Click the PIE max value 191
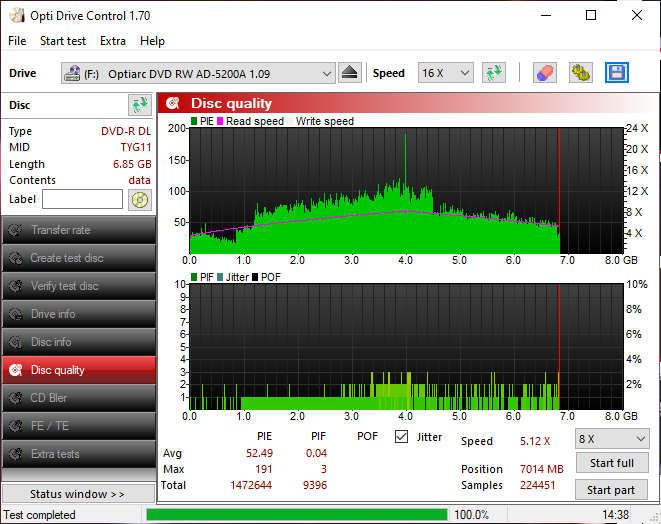This screenshot has width=661, height=524. click(x=263, y=469)
